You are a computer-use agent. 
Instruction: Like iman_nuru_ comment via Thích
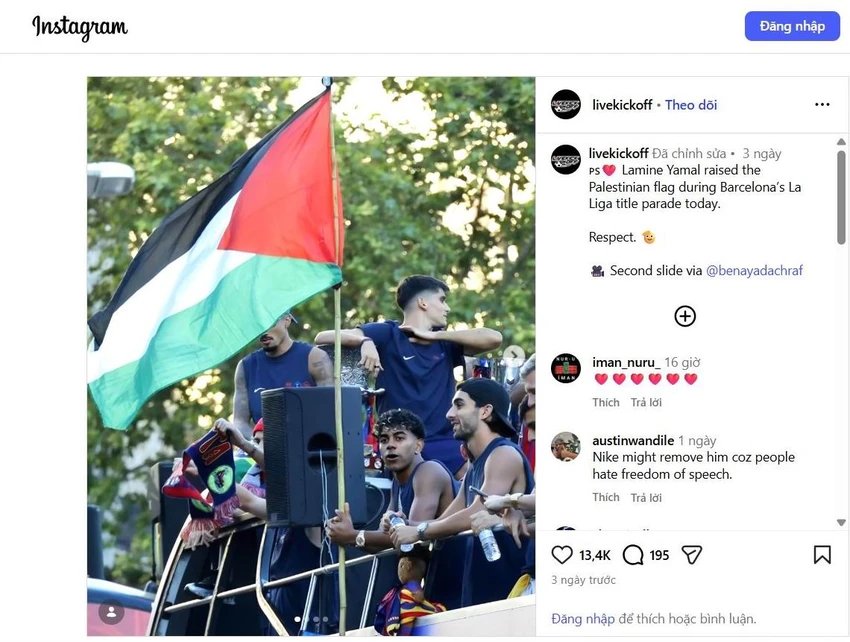[x=606, y=402]
